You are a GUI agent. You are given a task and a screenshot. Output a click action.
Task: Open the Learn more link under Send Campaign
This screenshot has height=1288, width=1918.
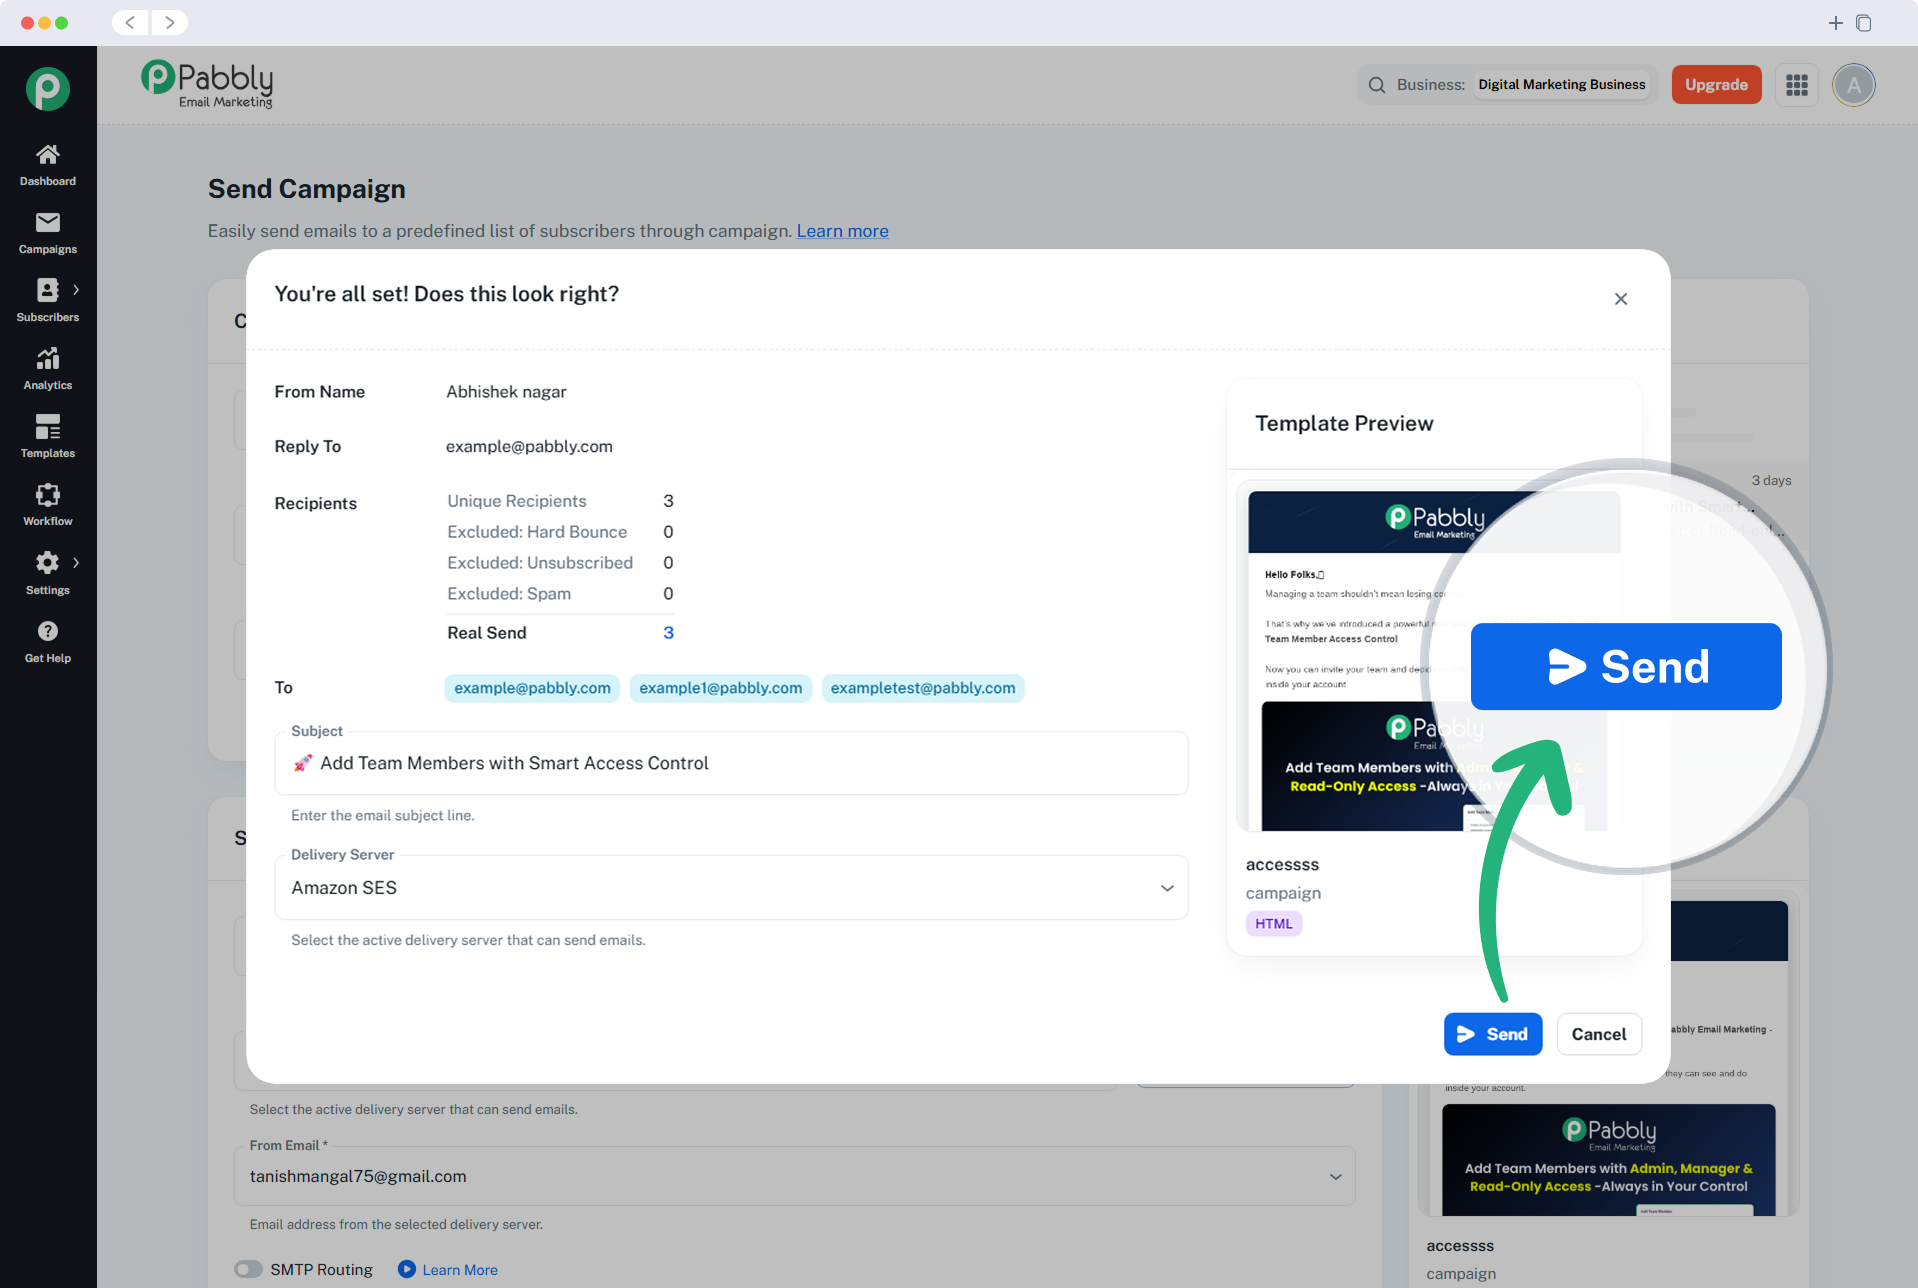842,231
